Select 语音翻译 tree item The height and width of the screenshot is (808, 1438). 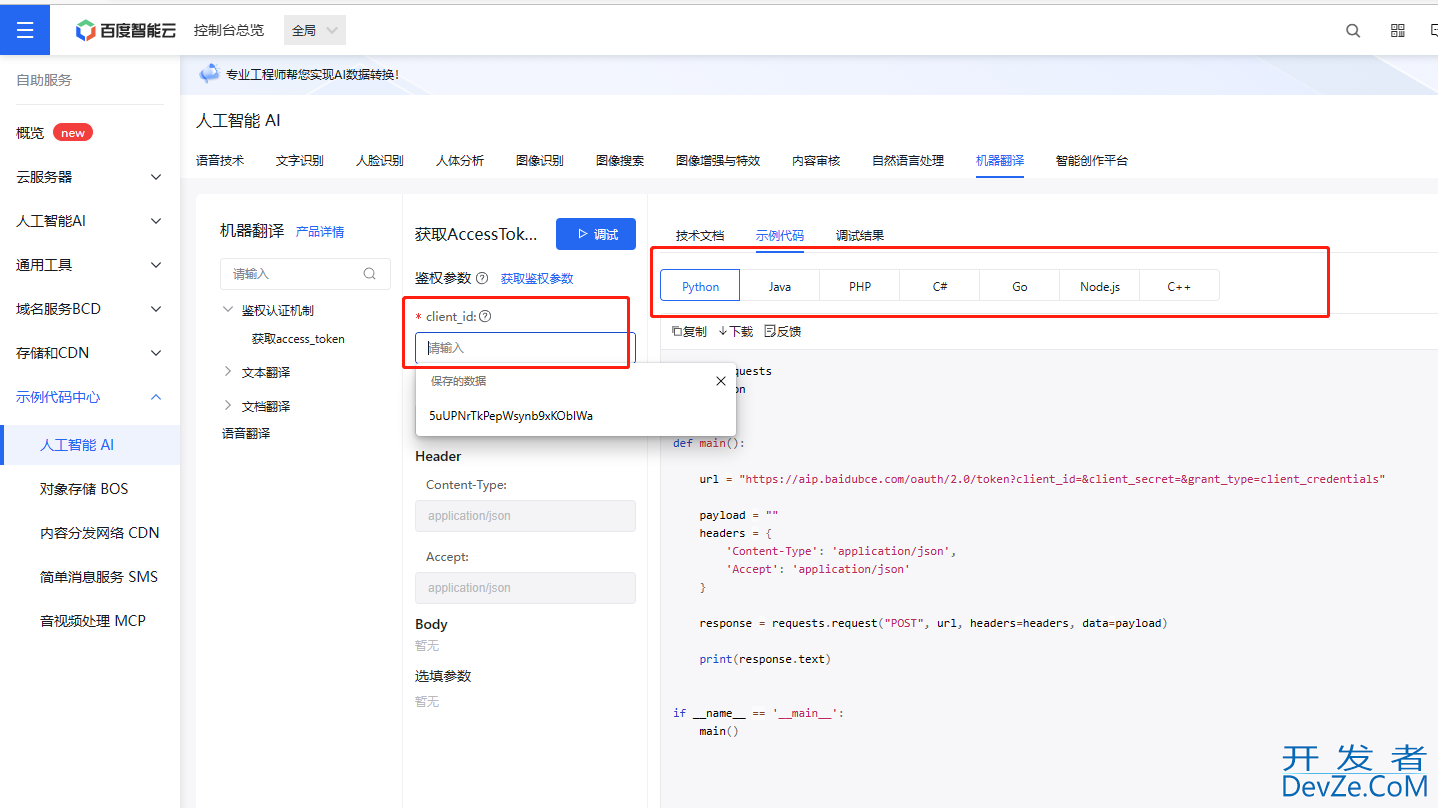(246, 433)
